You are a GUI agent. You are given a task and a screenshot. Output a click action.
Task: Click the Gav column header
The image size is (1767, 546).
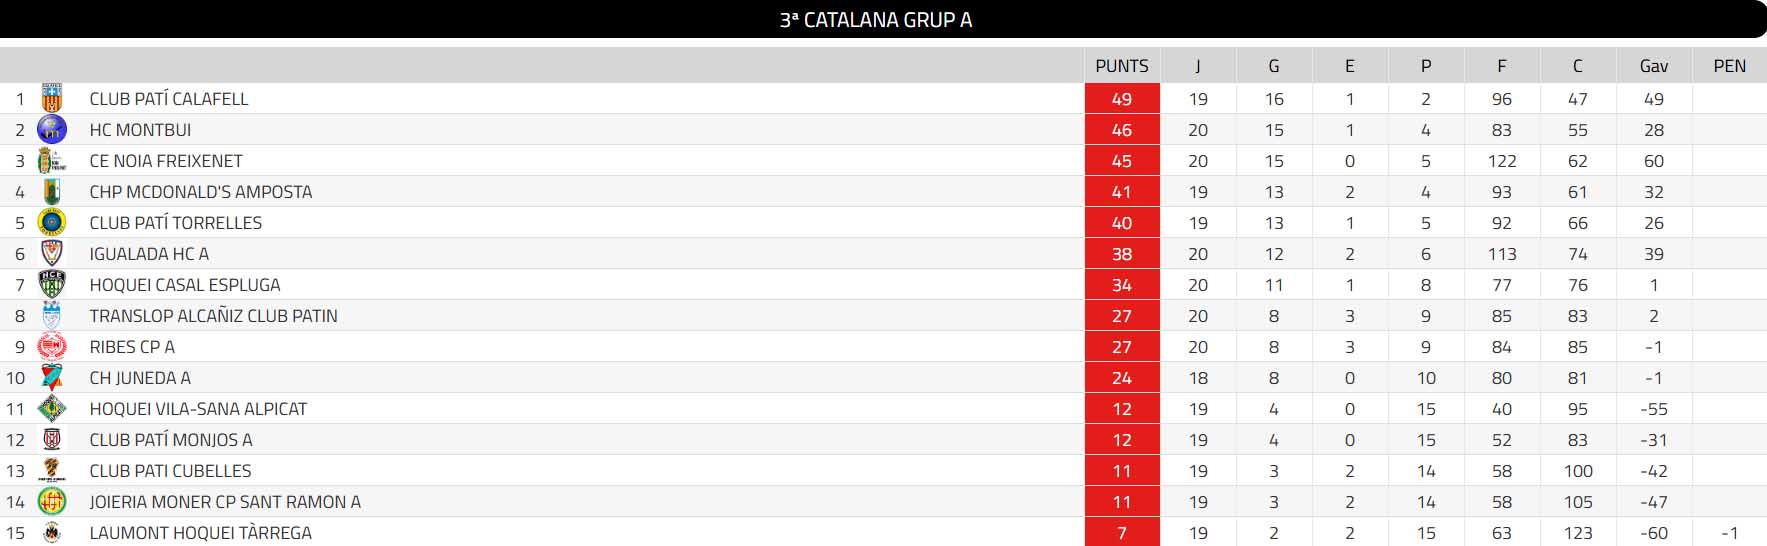(x=1654, y=66)
